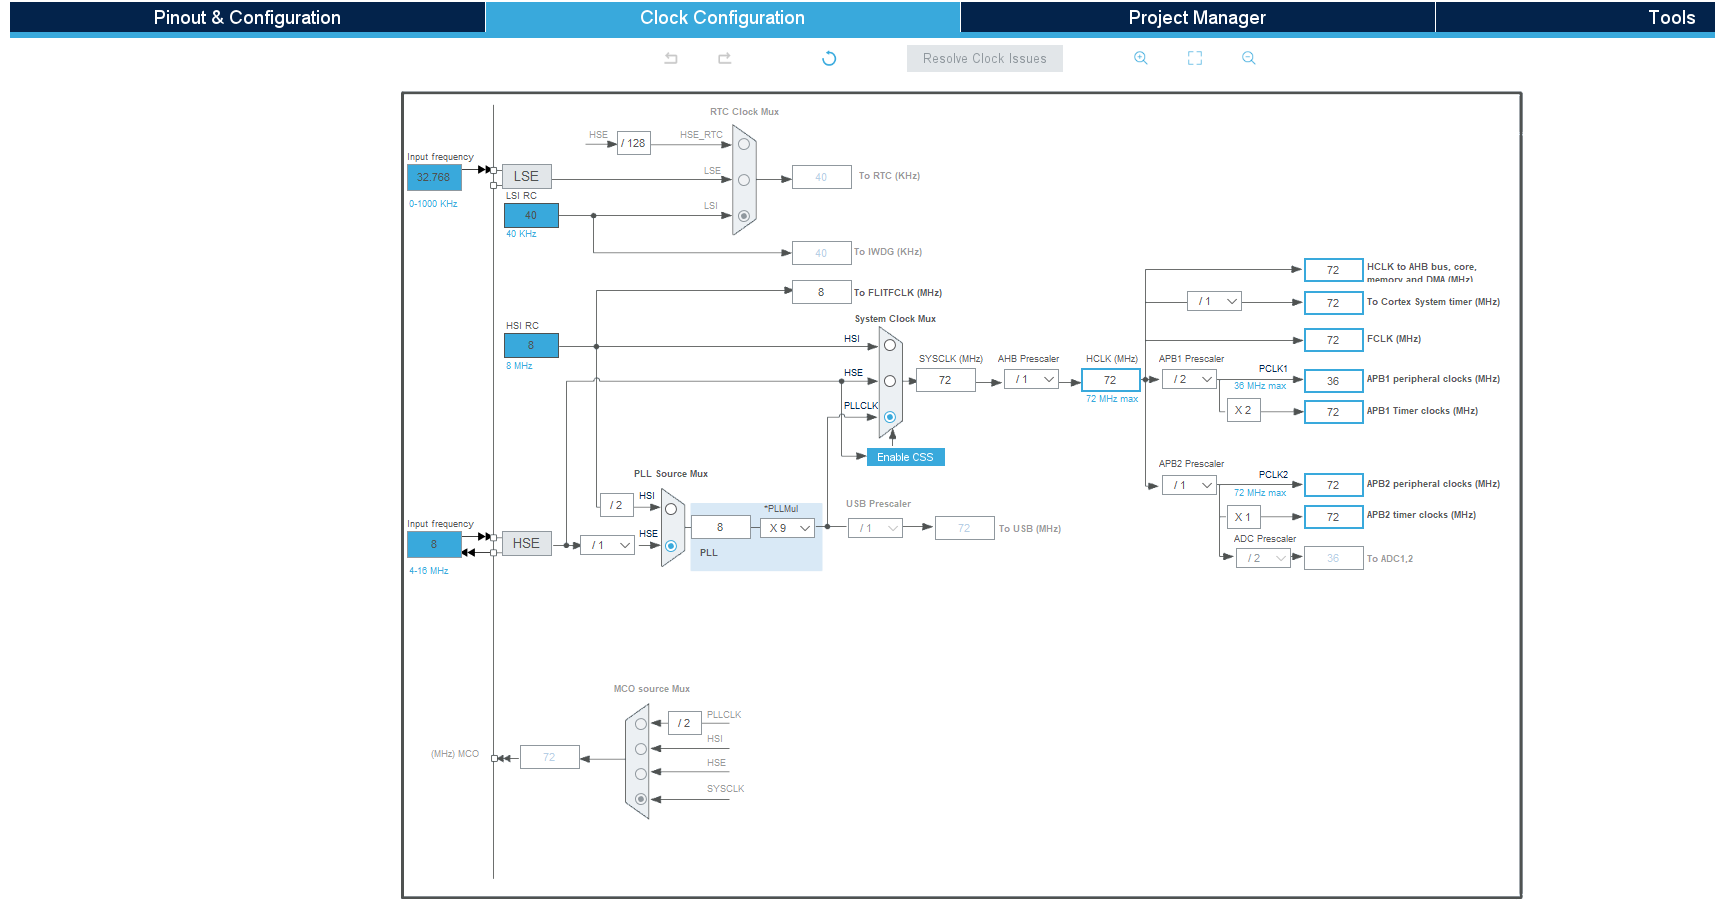The image size is (1715, 924).
Task: Click the undo arrow icon
Action: point(670,58)
